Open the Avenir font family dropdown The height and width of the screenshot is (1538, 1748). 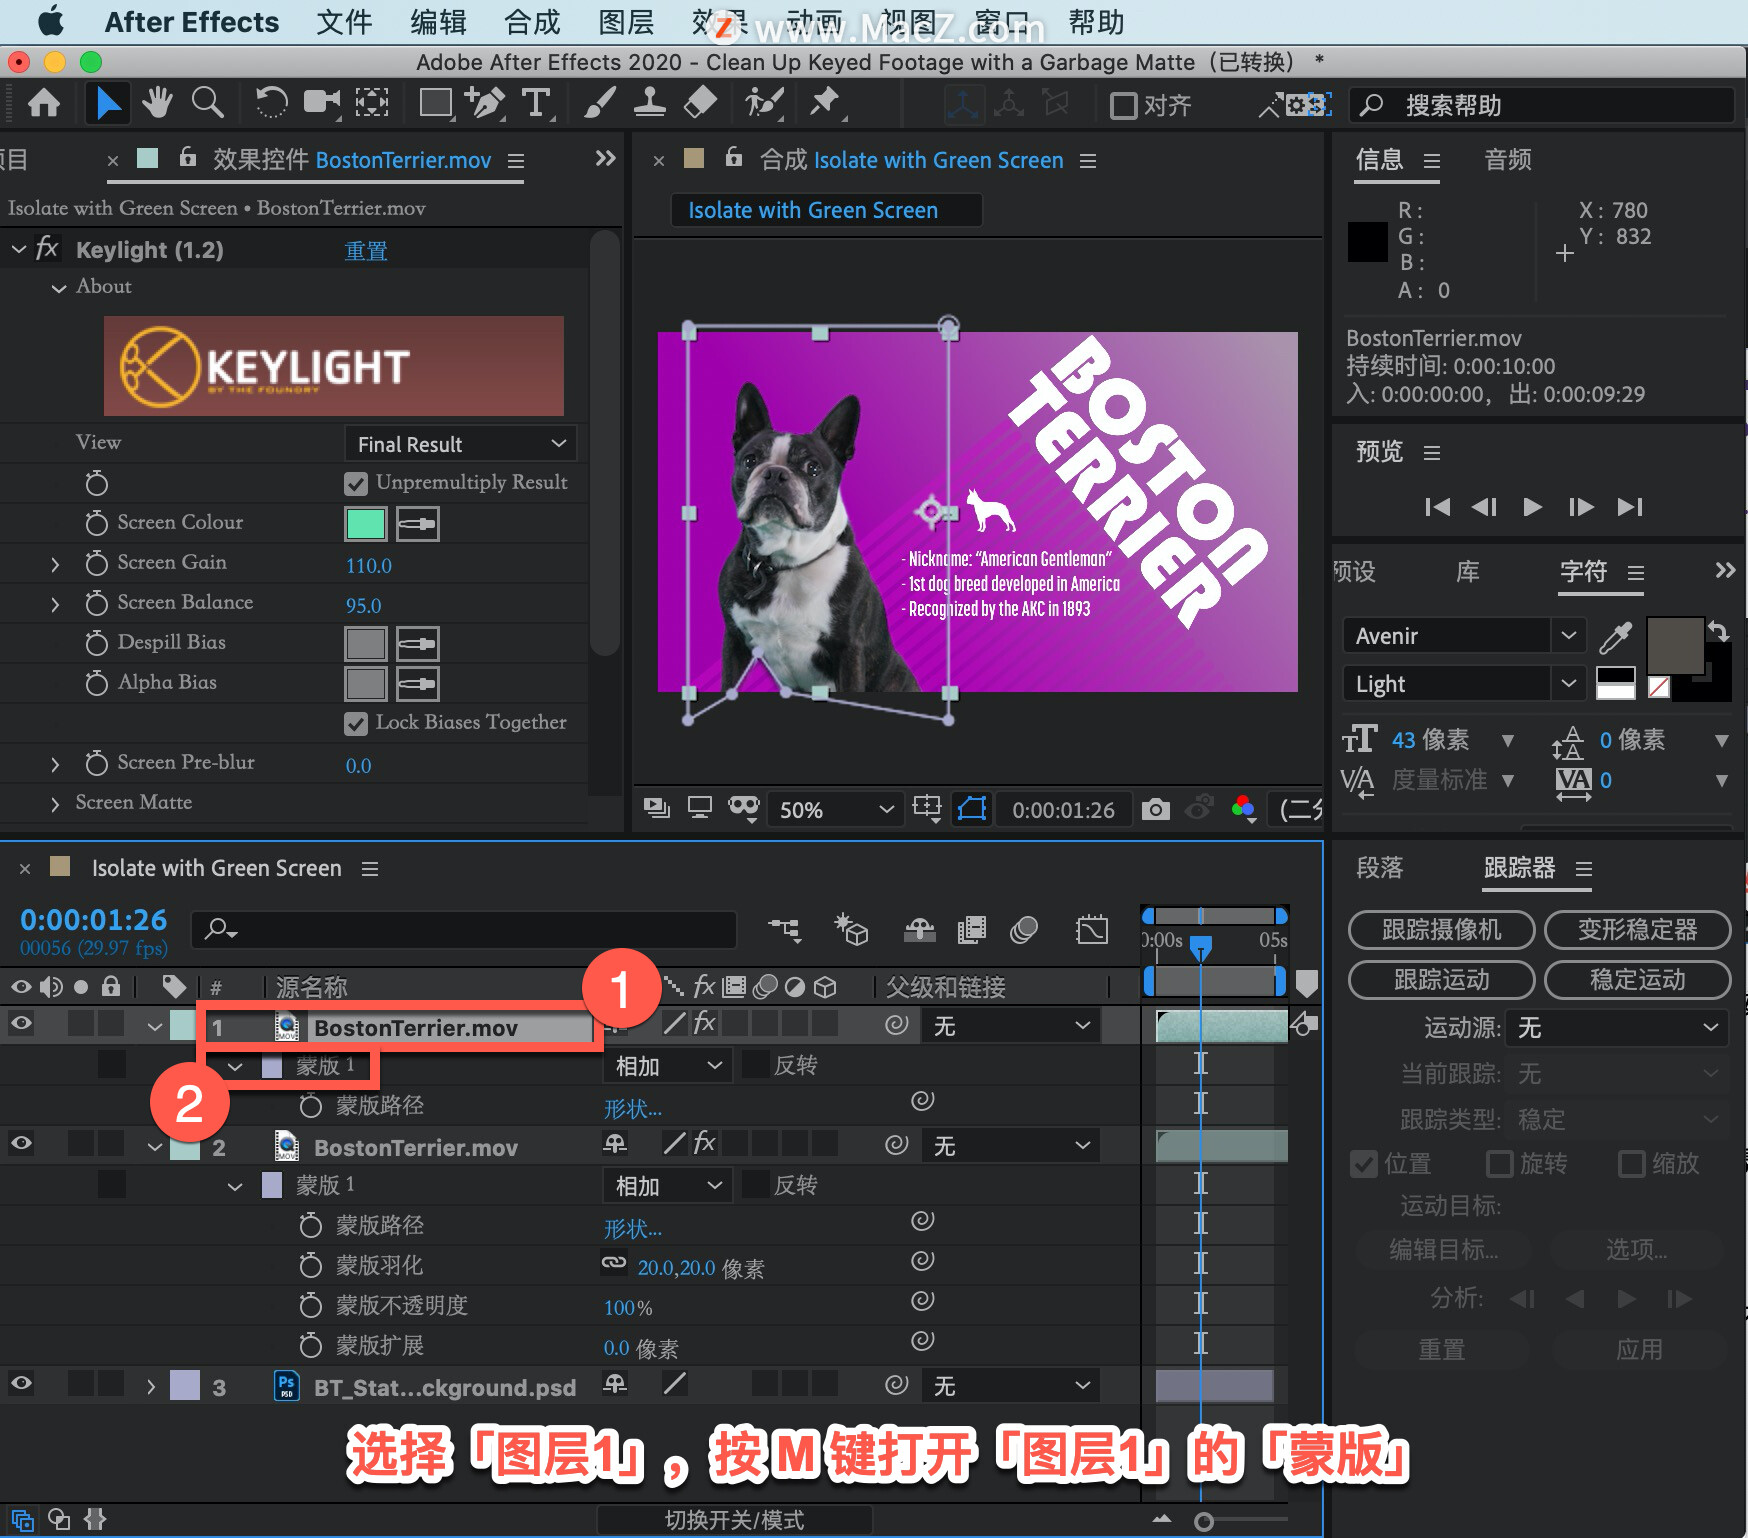(x=1463, y=636)
